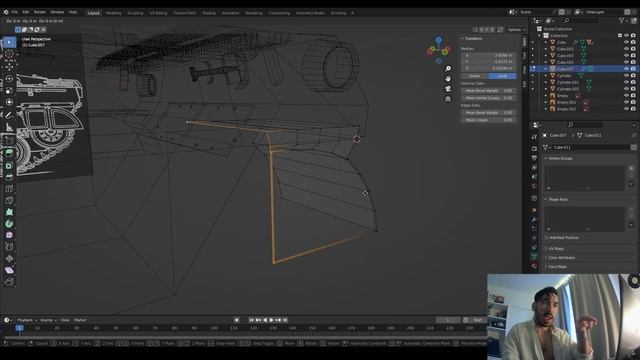Hide Empty.001 using its eye icon

626,102
